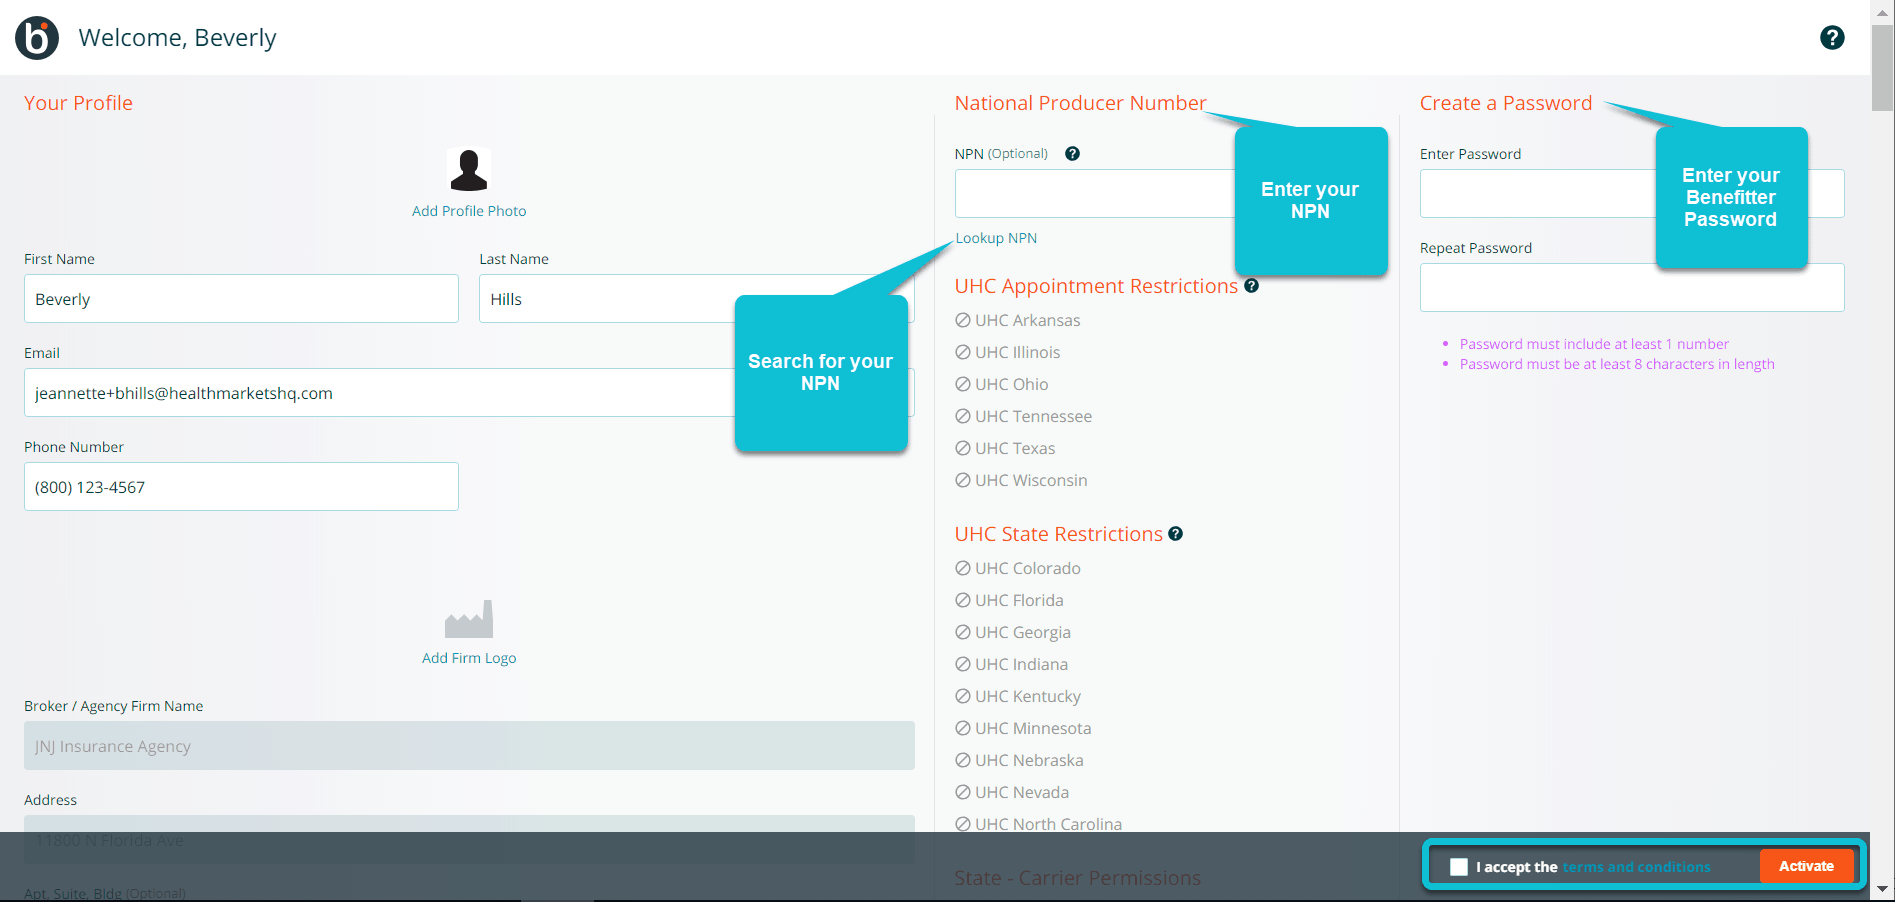The width and height of the screenshot is (1895, 902).
Task: Toggle UHC Colorado restriction icon
Action: click(x=963, y=568)
